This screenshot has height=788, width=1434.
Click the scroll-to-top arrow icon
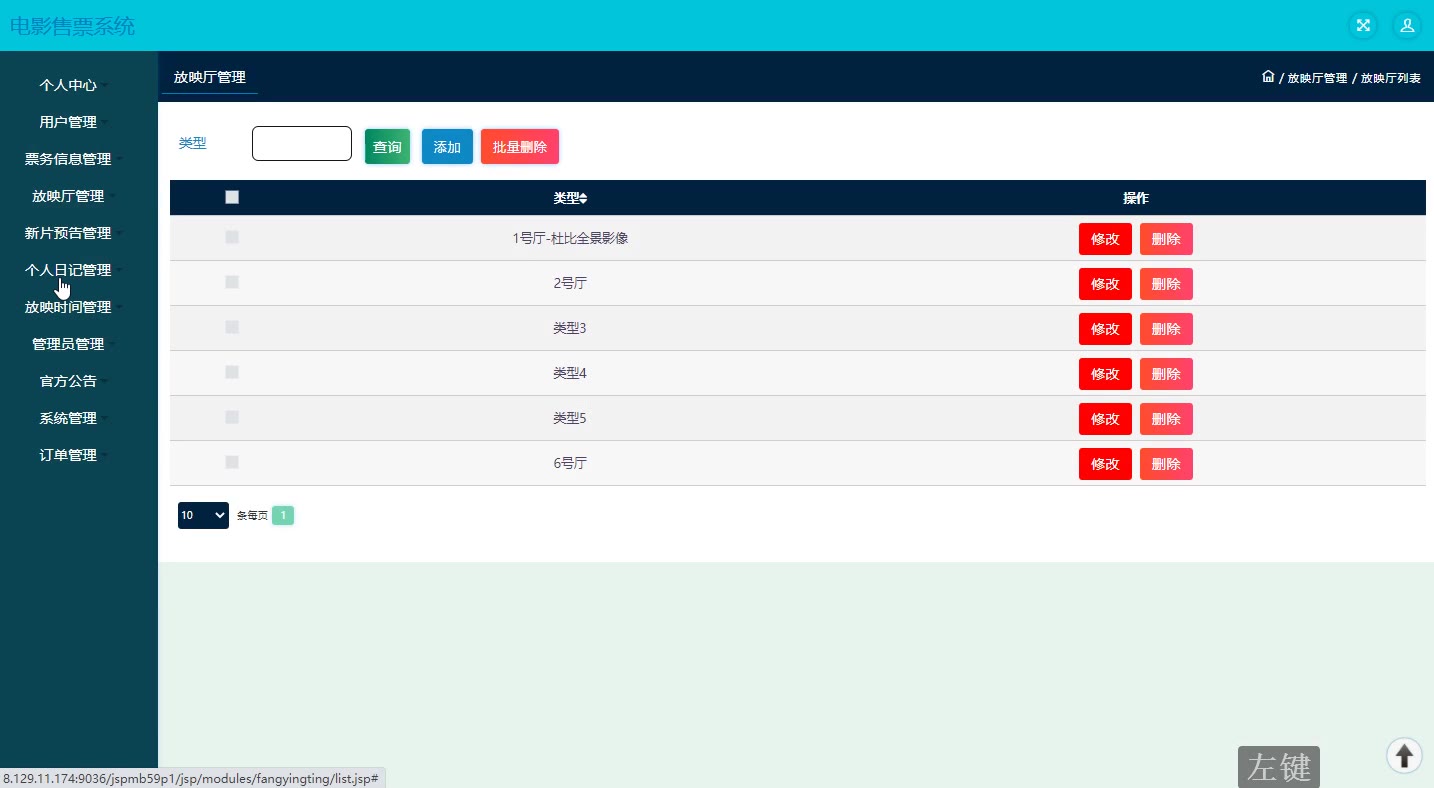[x=1404, y=755]
